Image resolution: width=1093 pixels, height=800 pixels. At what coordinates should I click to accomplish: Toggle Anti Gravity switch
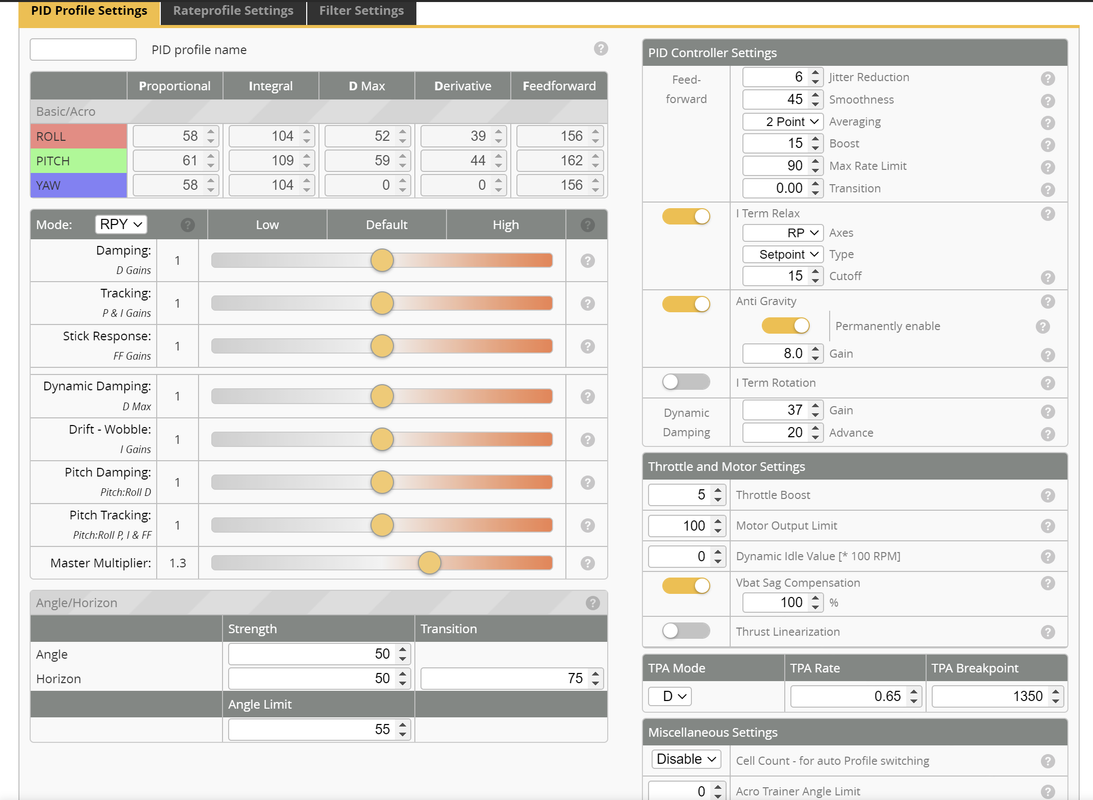coord(686,304)
